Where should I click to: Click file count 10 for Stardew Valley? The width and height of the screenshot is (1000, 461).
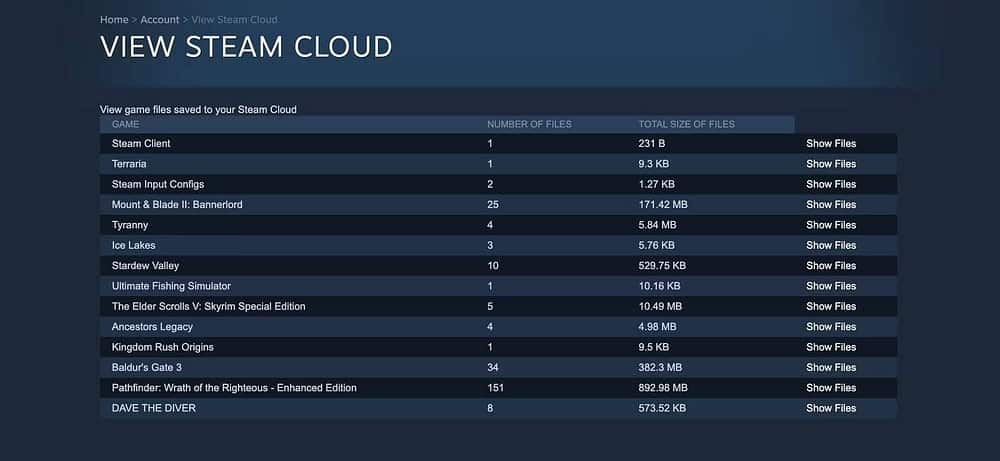point(493,266)
